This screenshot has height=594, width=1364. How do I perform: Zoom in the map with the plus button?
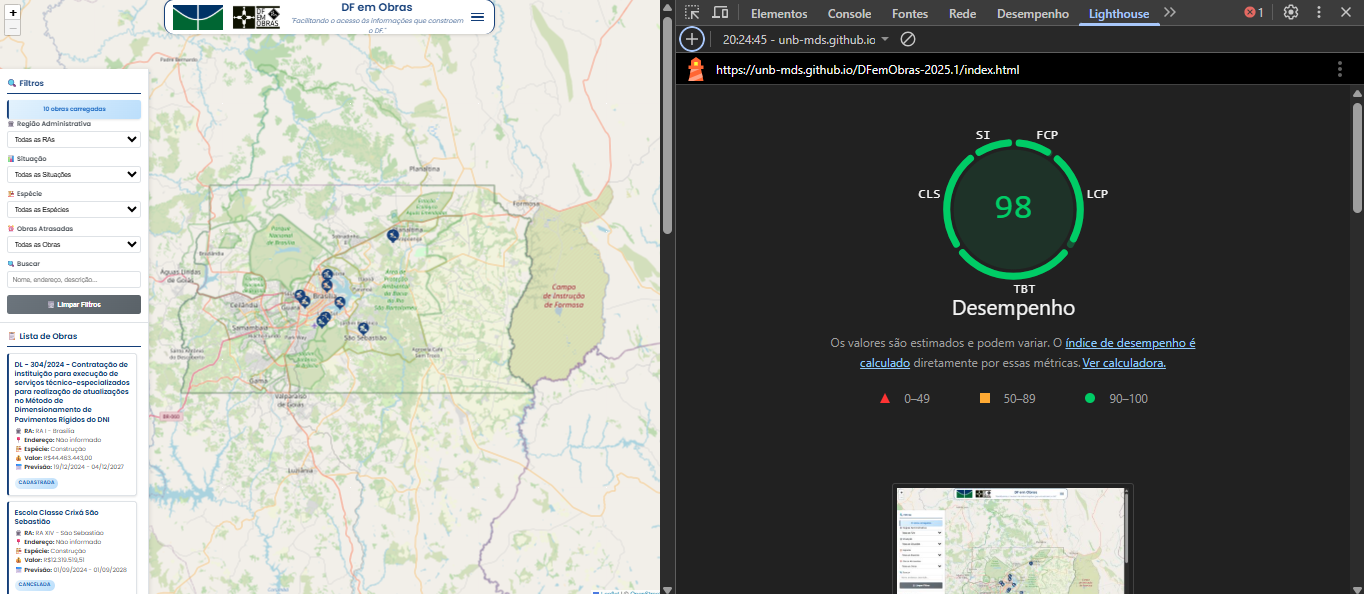[13, 13]
